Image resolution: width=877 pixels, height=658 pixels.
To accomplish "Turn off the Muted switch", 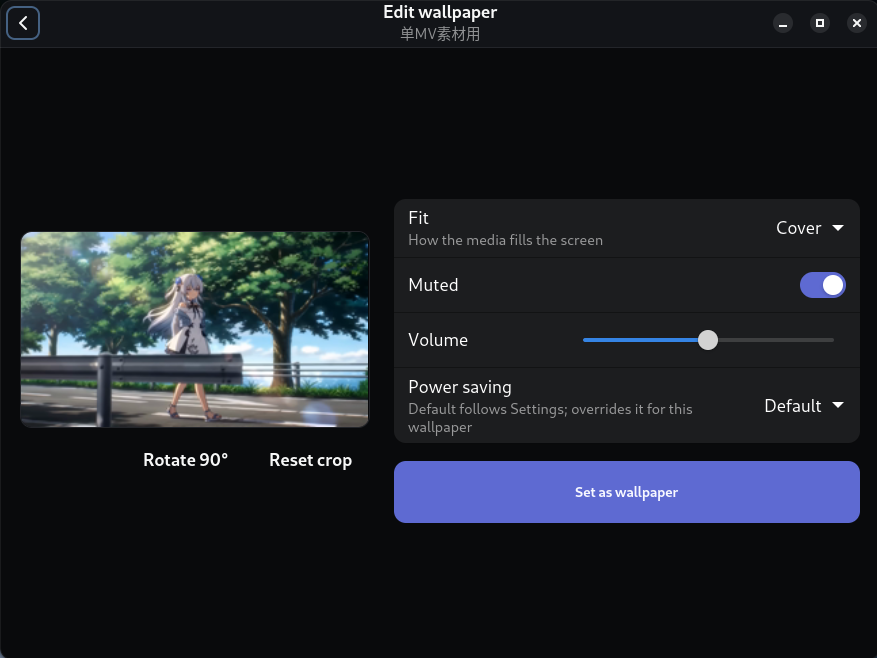I will (823, 285).
